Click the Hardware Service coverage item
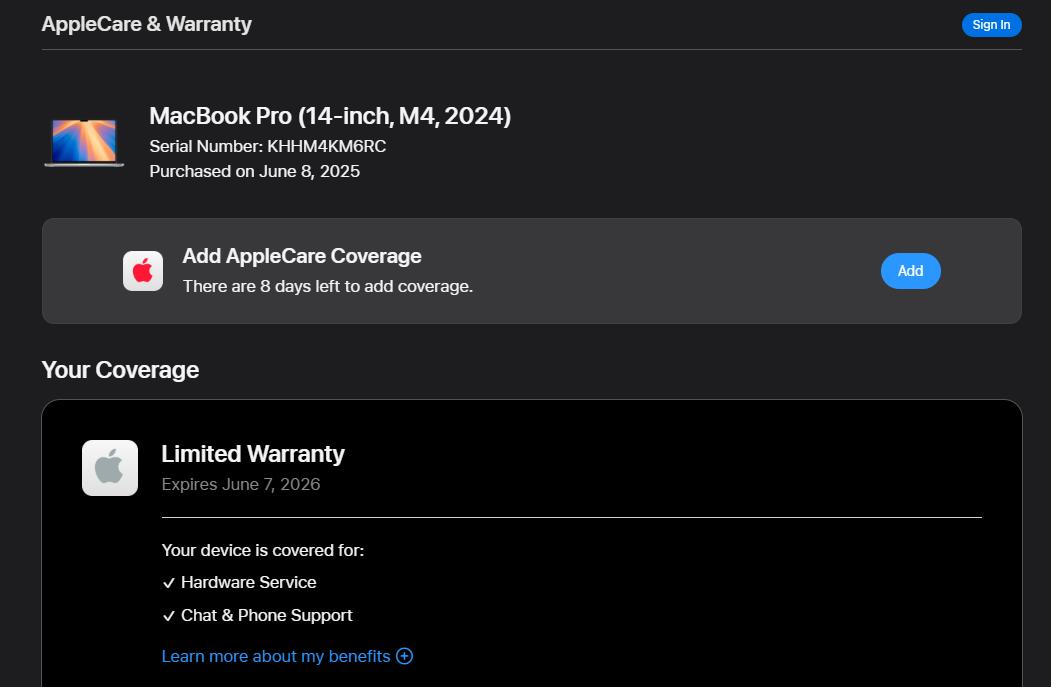Viewport: 1051px width, 687px height. [249, 582]
